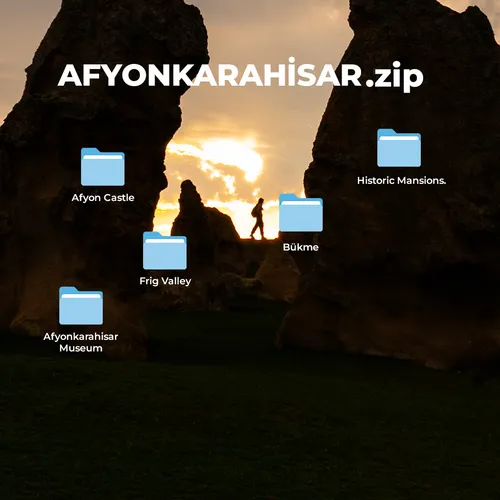The height and width of the screenshot is (500, 500).
Task: Click the Afyonkarahisar Museum text label
Action: pyautogui.click(x=81, y=342)
